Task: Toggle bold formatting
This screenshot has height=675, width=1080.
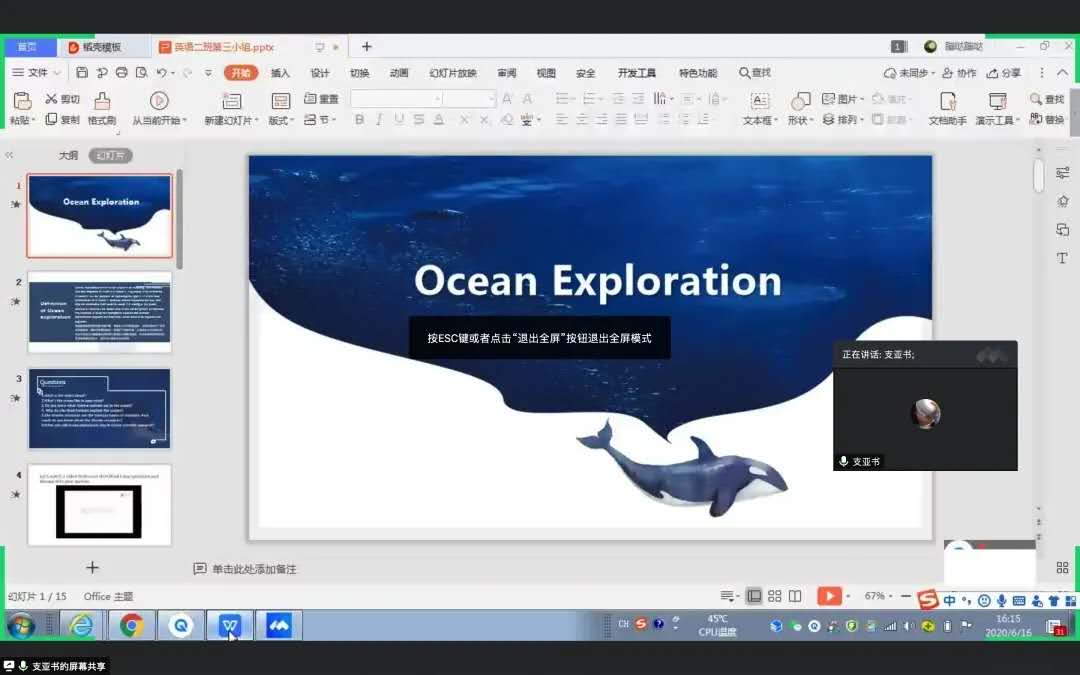Action: tap(359, 120)
